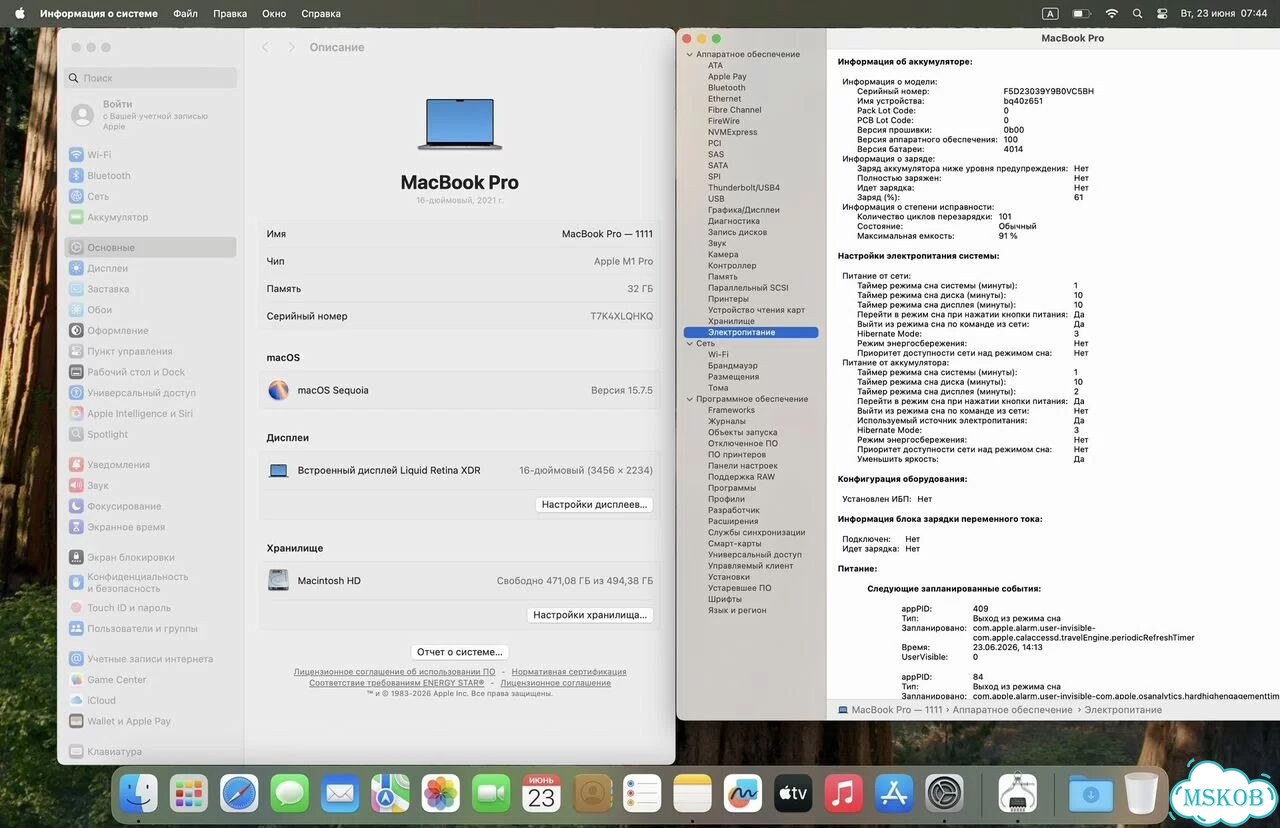Collapse Аппаратное обеспечение tree section
The height and width of the screenshot is (828, 1280).
click(689, 54)
